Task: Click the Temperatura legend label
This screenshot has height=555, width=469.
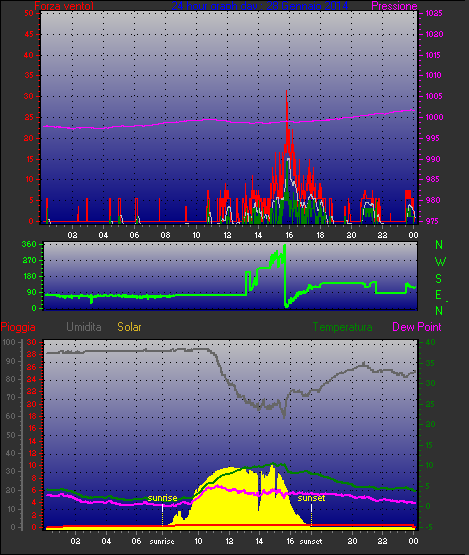Action: pos(342,327)
